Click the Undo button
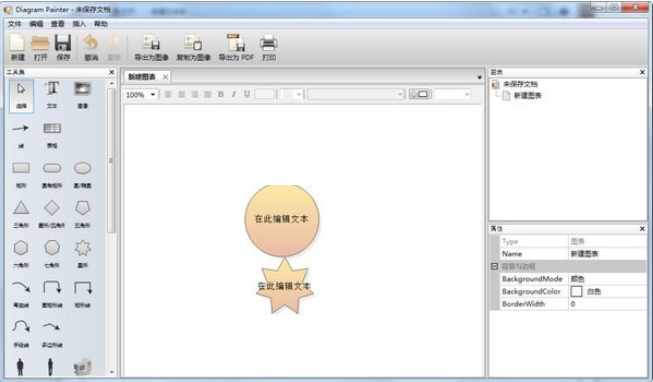 click(x=91, y=47)
